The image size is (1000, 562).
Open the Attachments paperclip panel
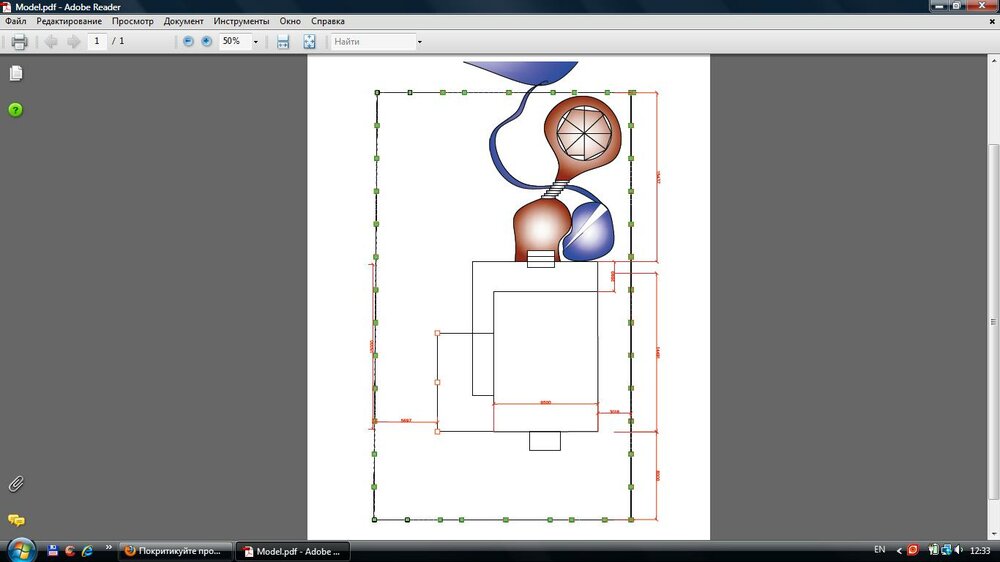point(16,485)
